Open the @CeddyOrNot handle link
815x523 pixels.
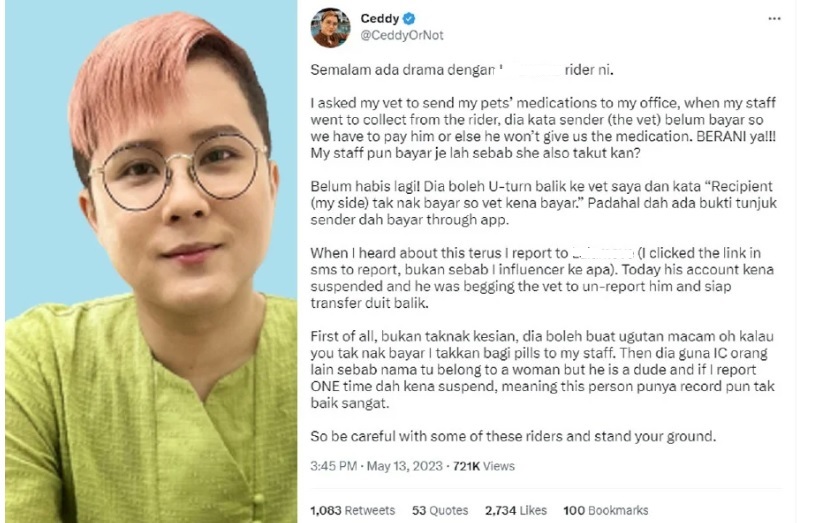(x=402, y=35)
